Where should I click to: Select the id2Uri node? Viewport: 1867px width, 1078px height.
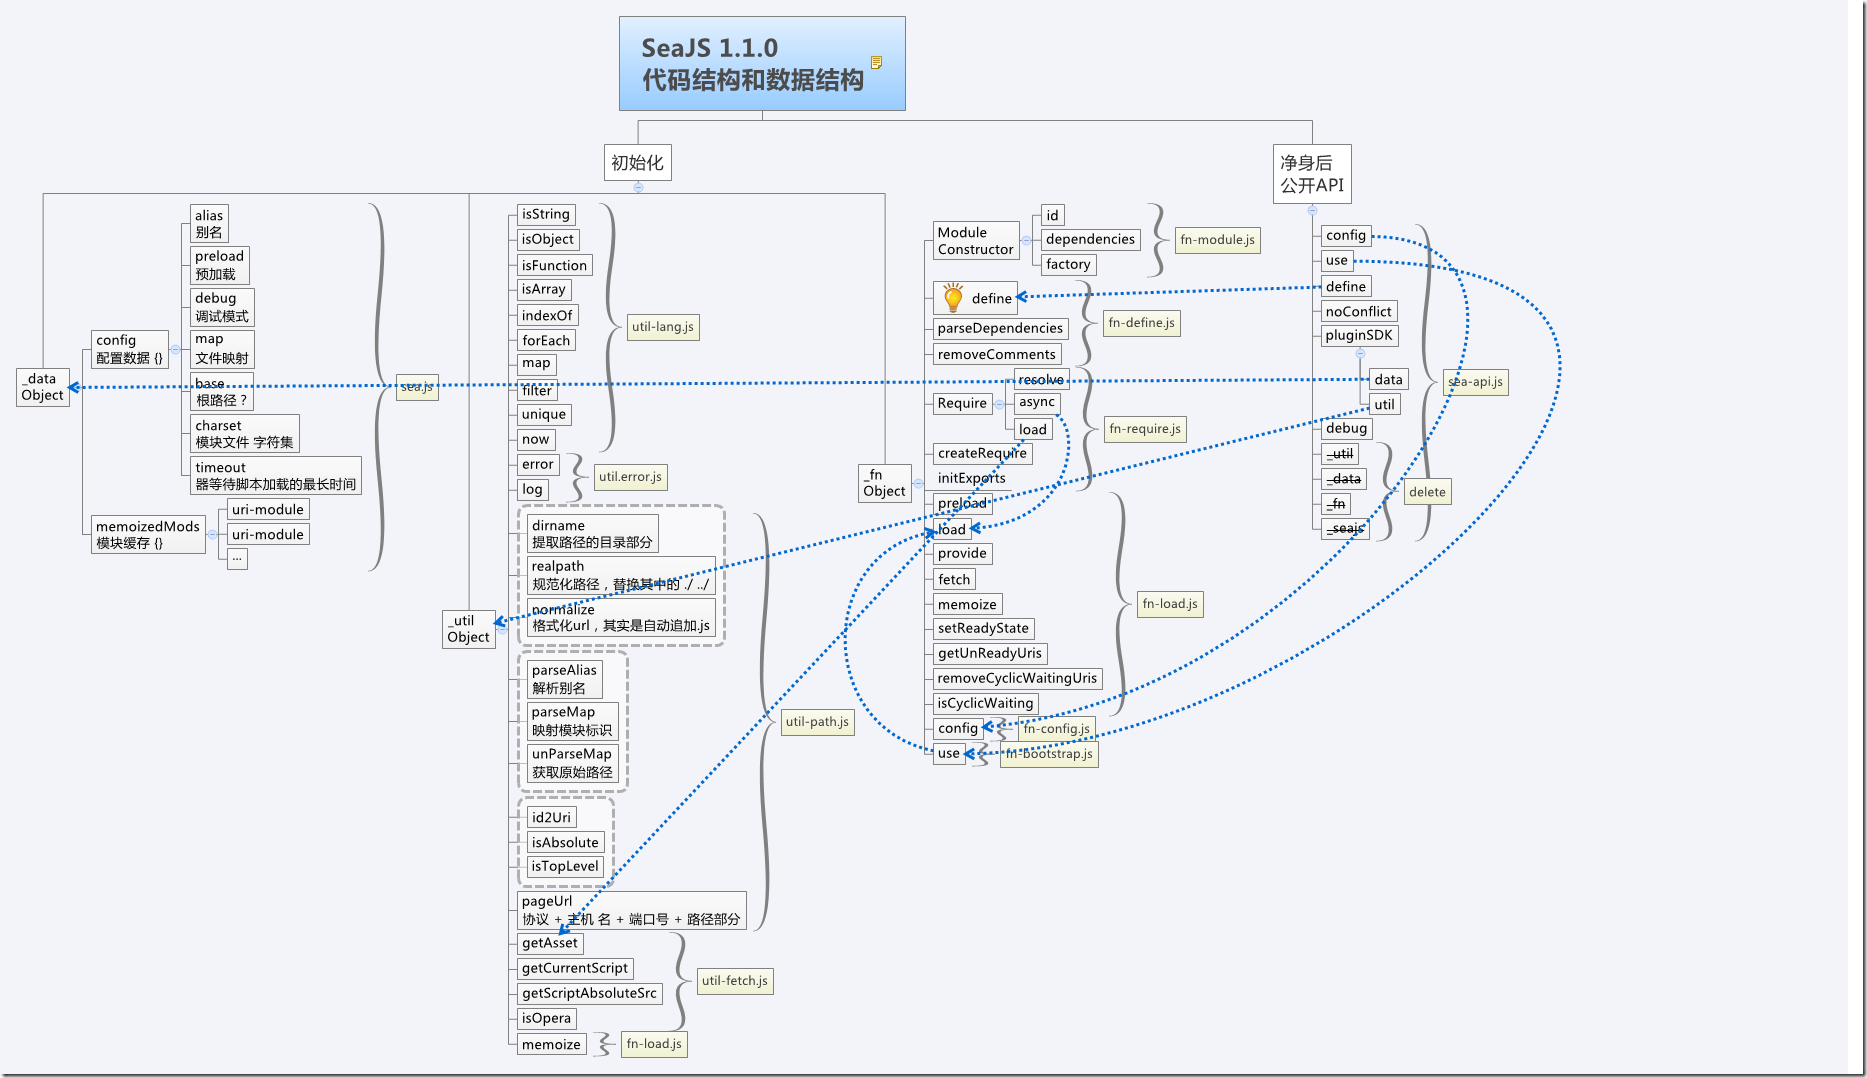(x=551, y=817)
